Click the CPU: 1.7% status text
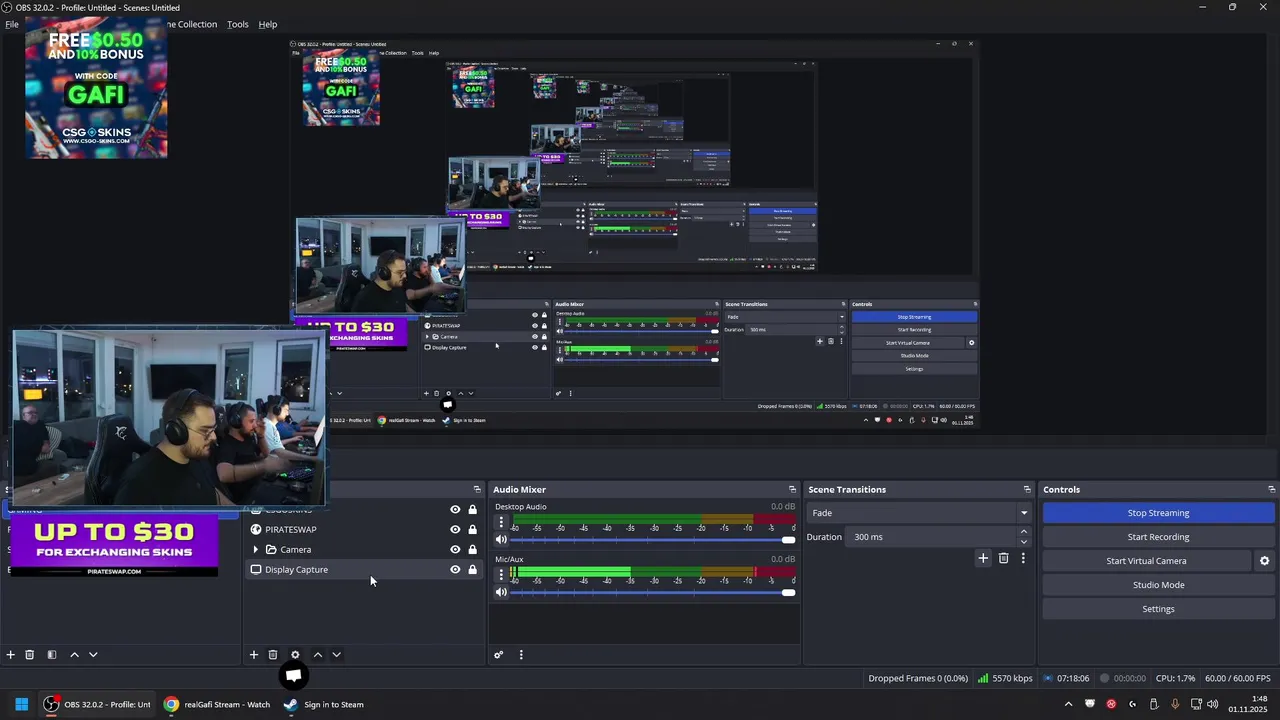 click(1175, 678)
